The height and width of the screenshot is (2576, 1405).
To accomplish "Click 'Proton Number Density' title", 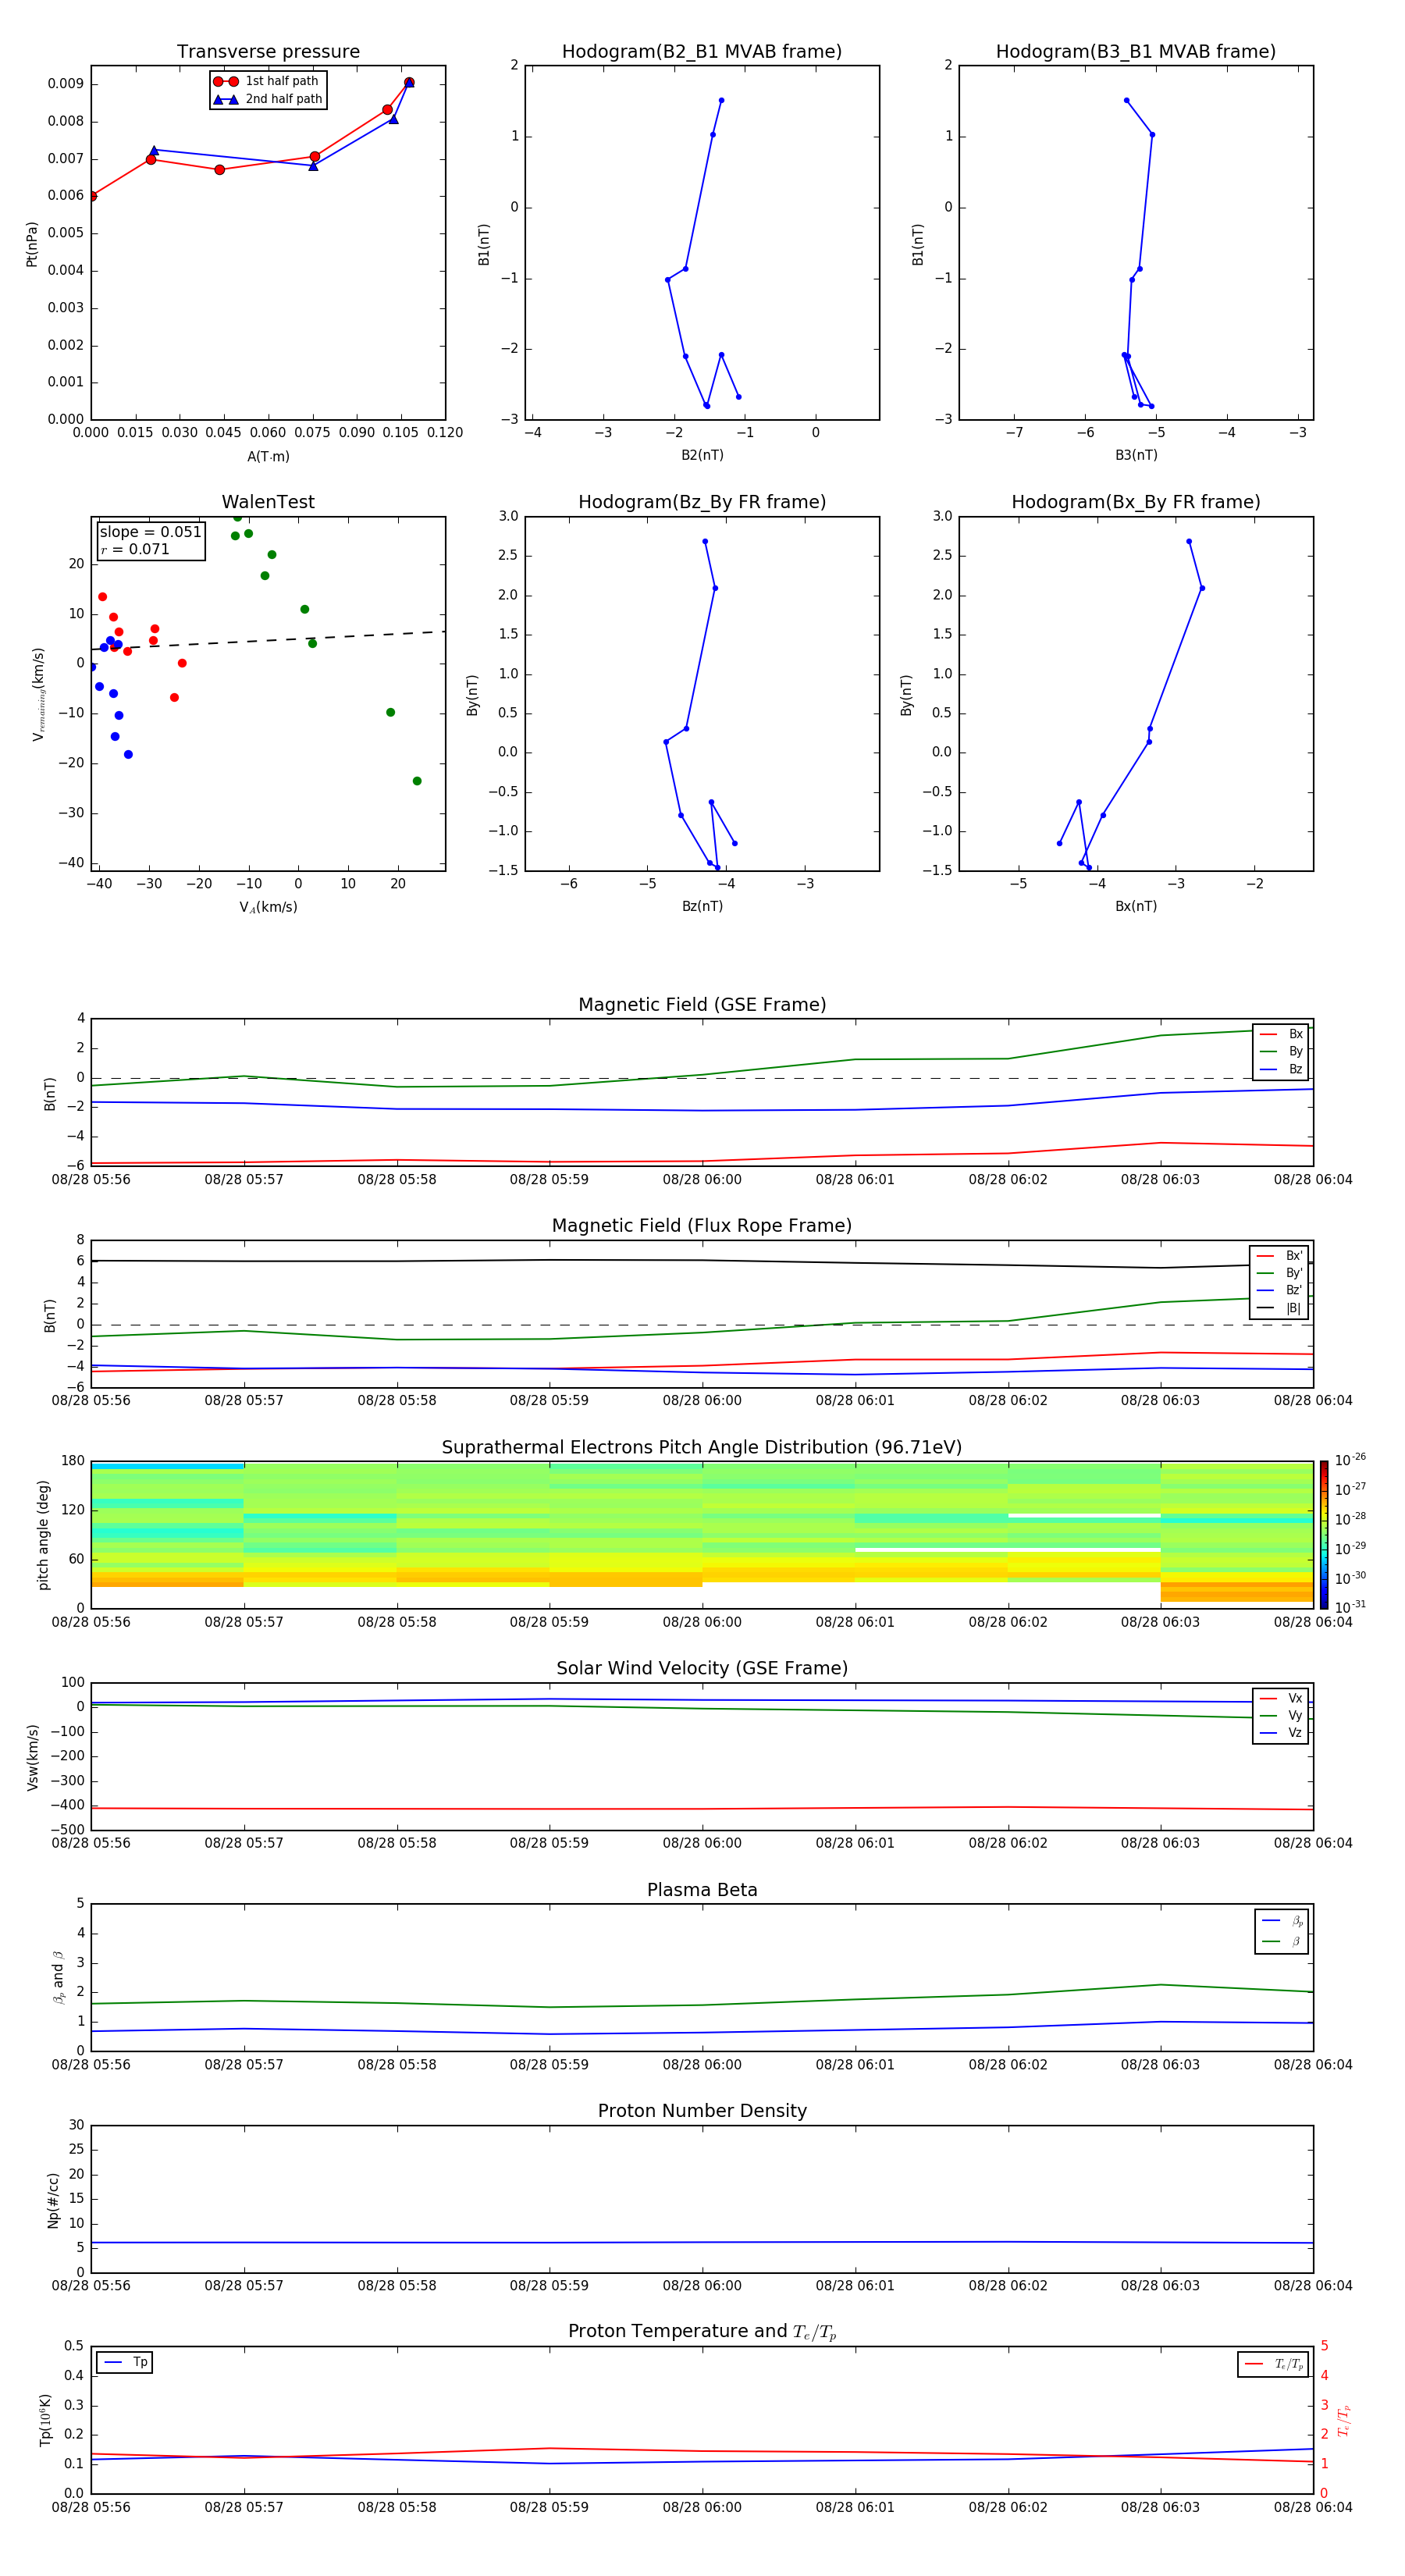I will 702,2111.
